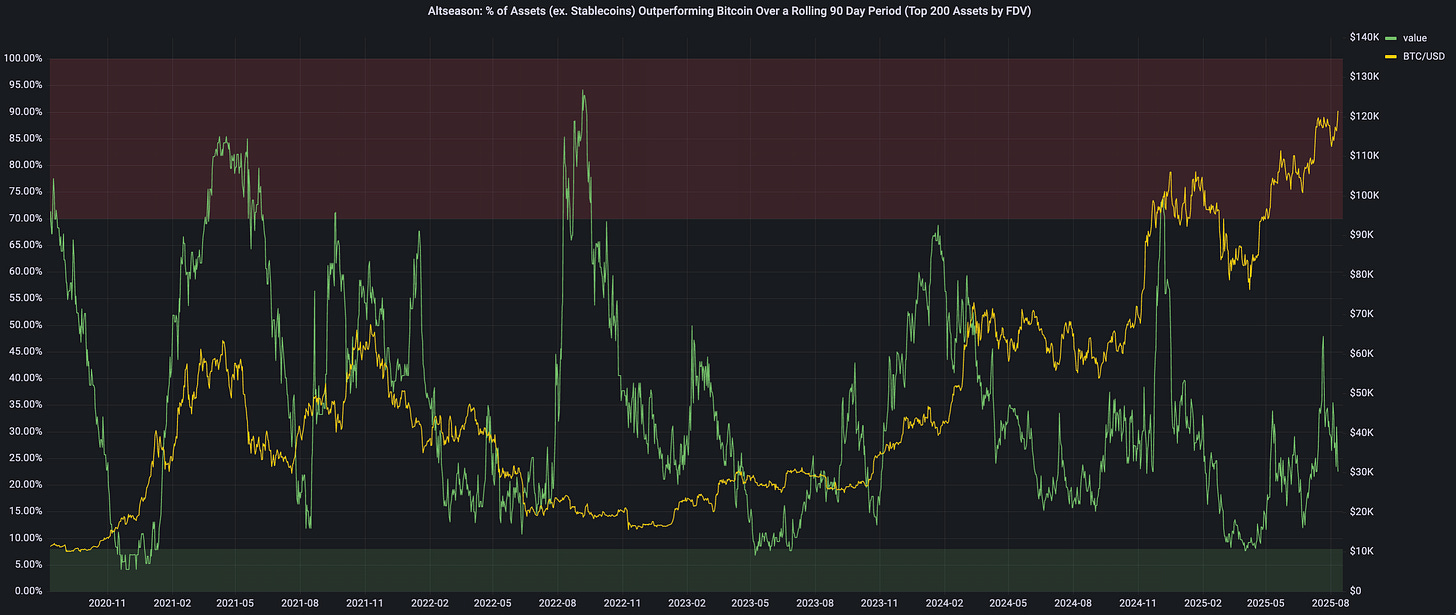This screenshot has width=1456, height=615.
Task: Click the 2021-11 date axis label
Action: coord(364,604)
